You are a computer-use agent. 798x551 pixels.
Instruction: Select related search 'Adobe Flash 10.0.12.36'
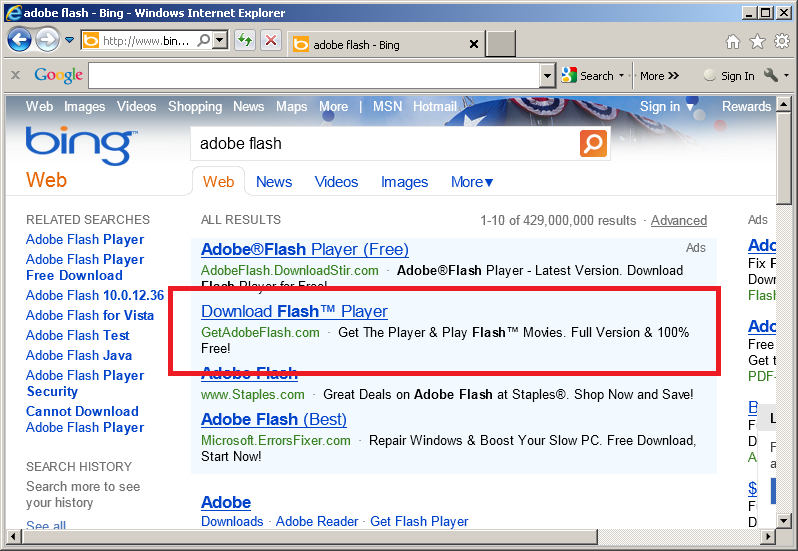point(95,296)
